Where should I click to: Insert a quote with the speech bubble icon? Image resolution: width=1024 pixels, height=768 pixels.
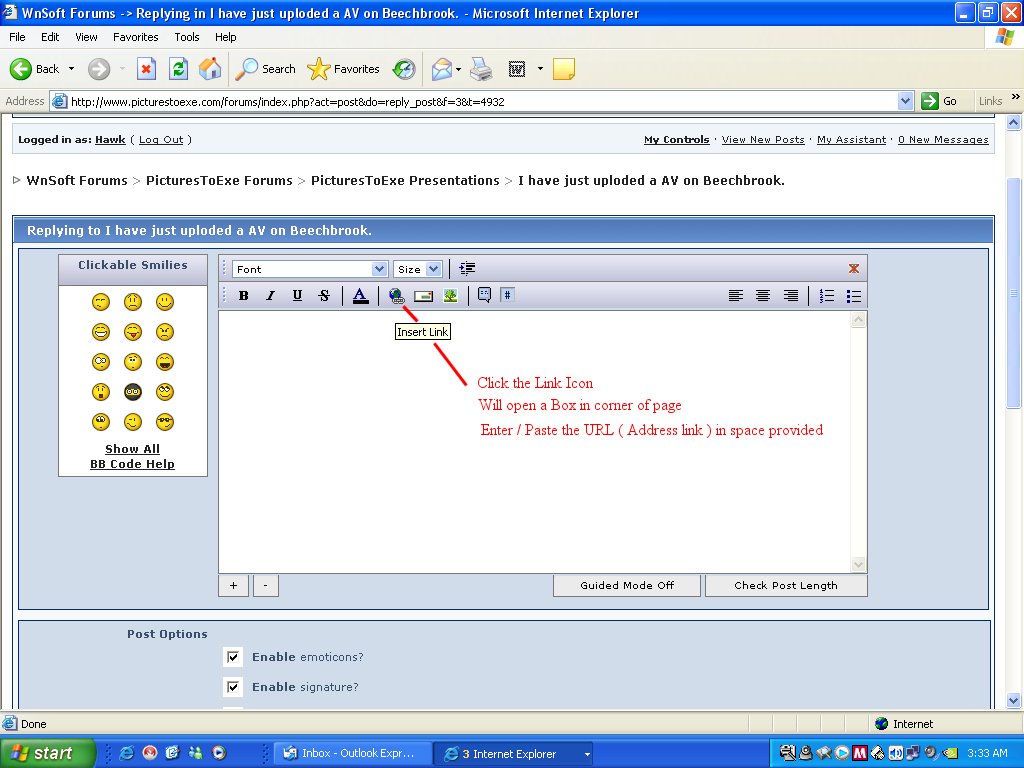click(484, 295)
